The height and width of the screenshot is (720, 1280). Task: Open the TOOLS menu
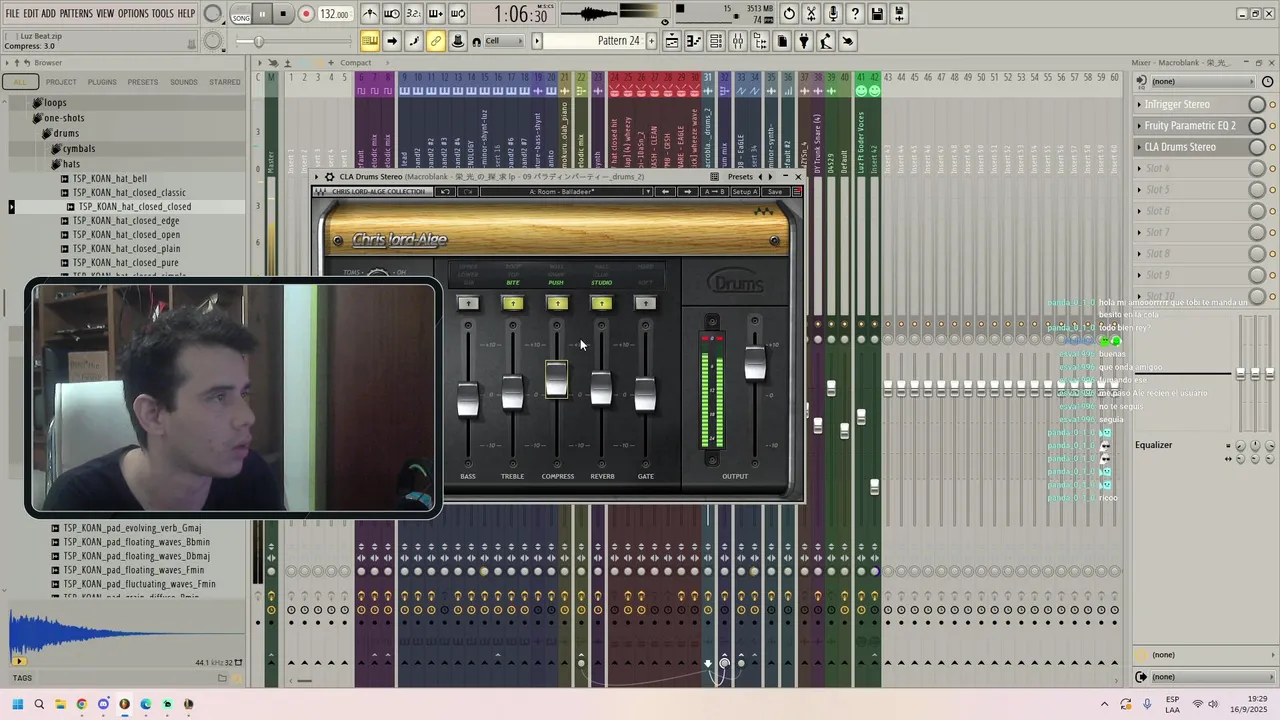163,13
